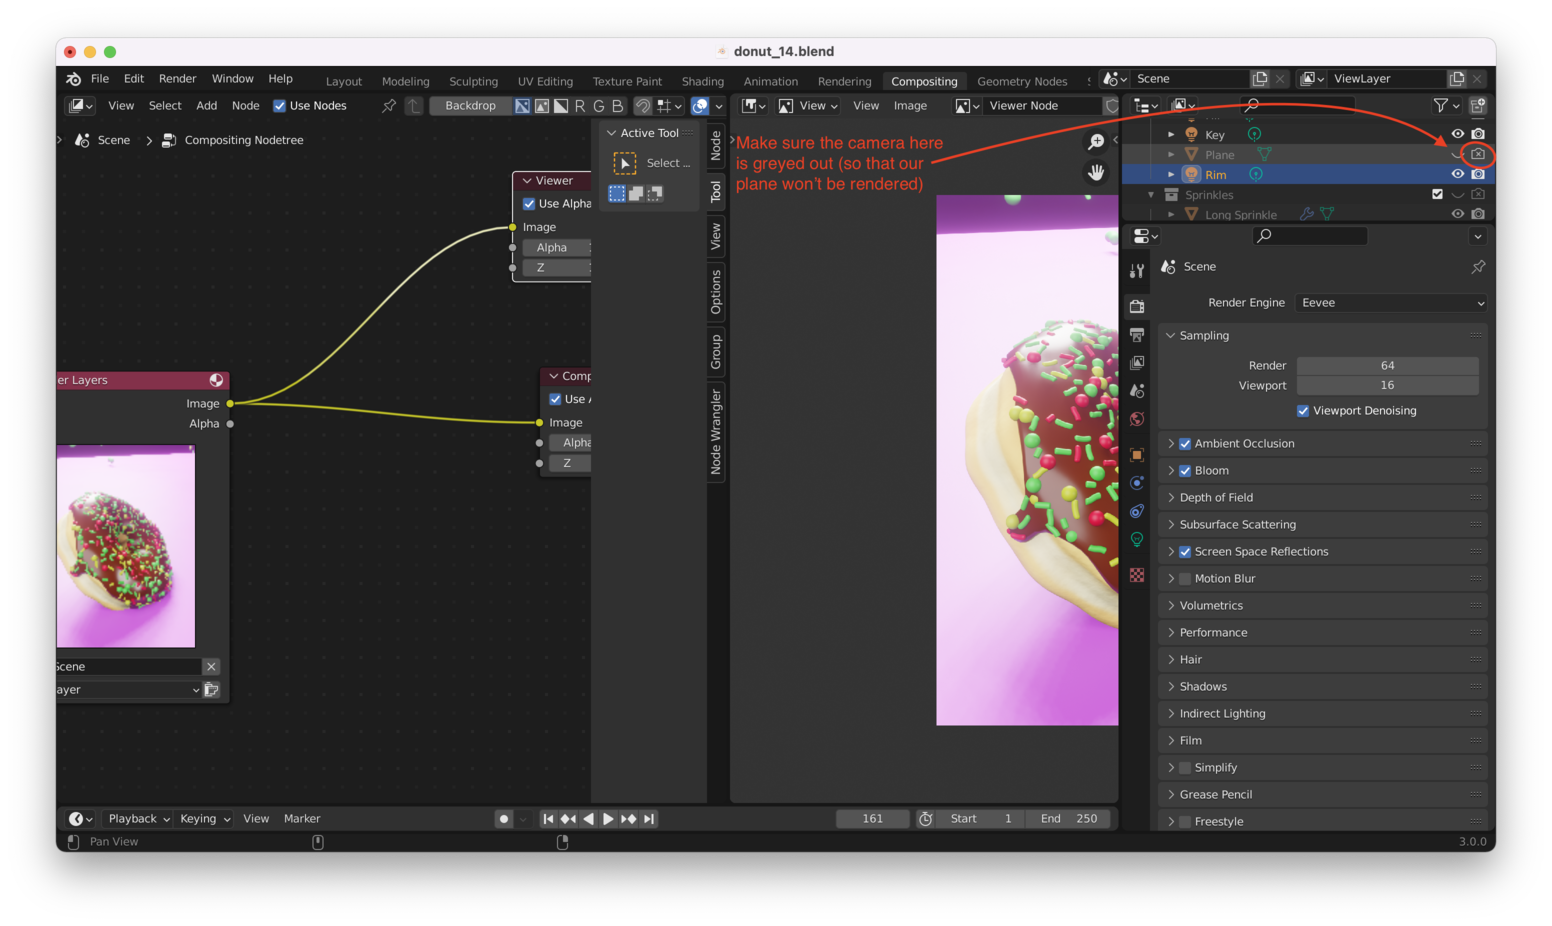The width and height of the screenshot is (1552, 926).
Task: Expand the Ambient Occlusion section
Action: 1172,443
